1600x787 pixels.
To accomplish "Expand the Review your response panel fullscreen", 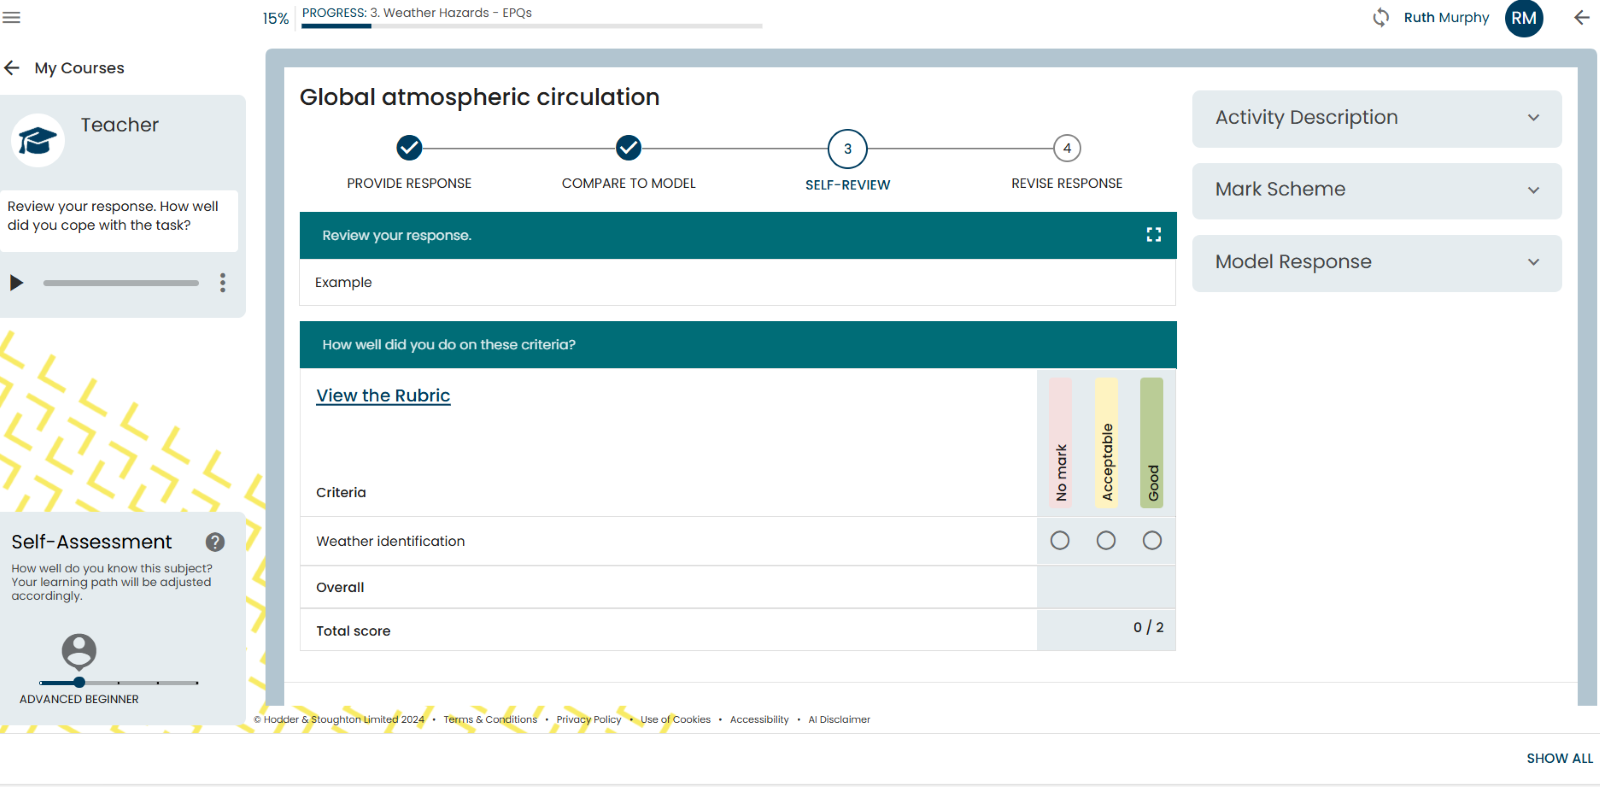I will 1153,235.
